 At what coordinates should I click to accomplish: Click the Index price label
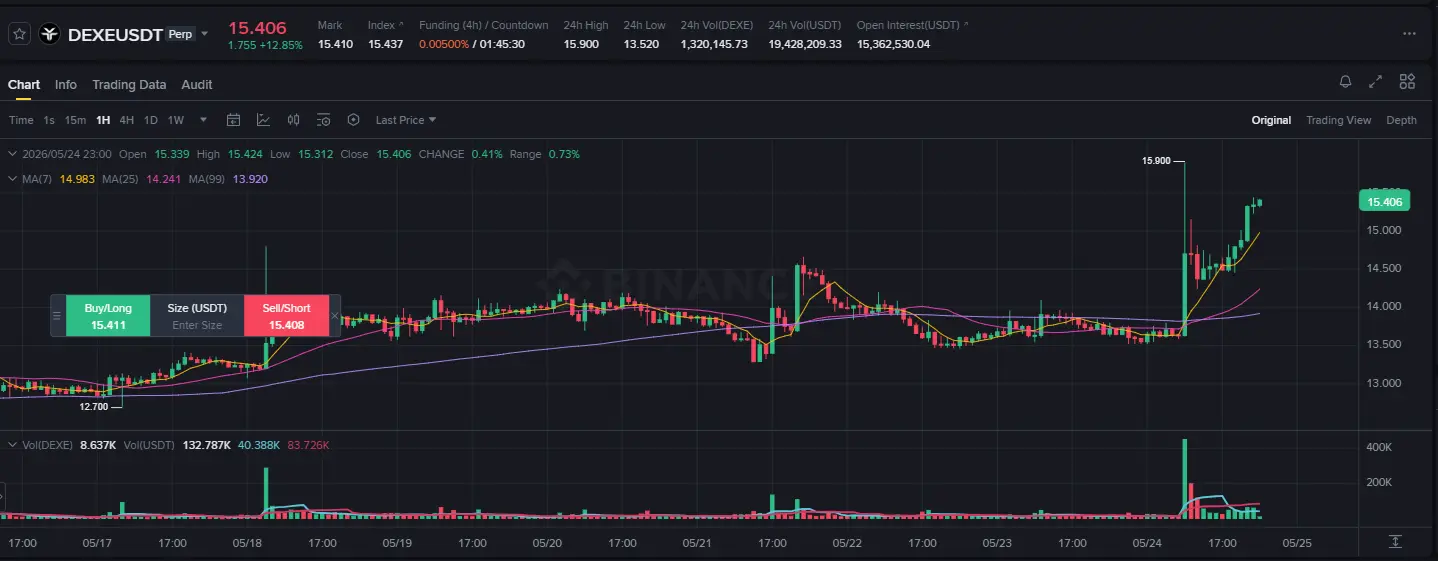tap(382, 25)
